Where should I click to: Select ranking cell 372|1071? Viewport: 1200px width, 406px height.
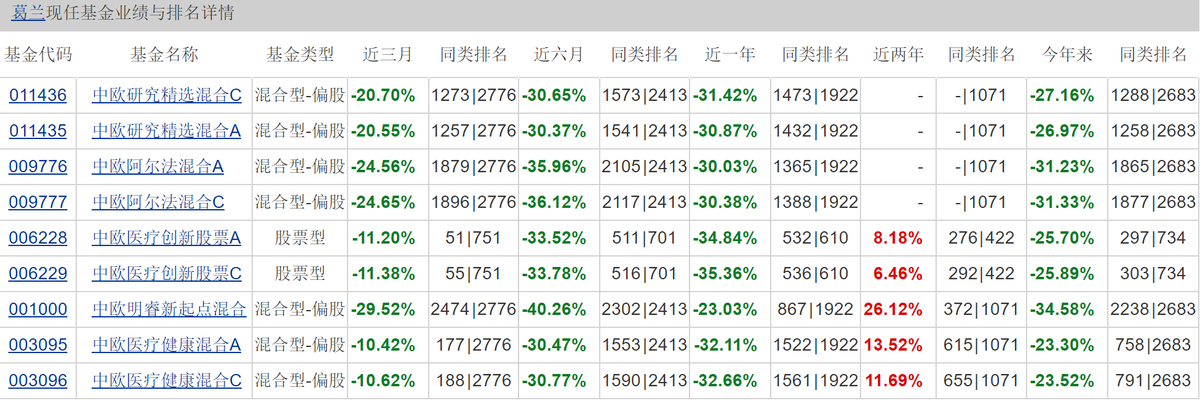click(x=981, y=310)
